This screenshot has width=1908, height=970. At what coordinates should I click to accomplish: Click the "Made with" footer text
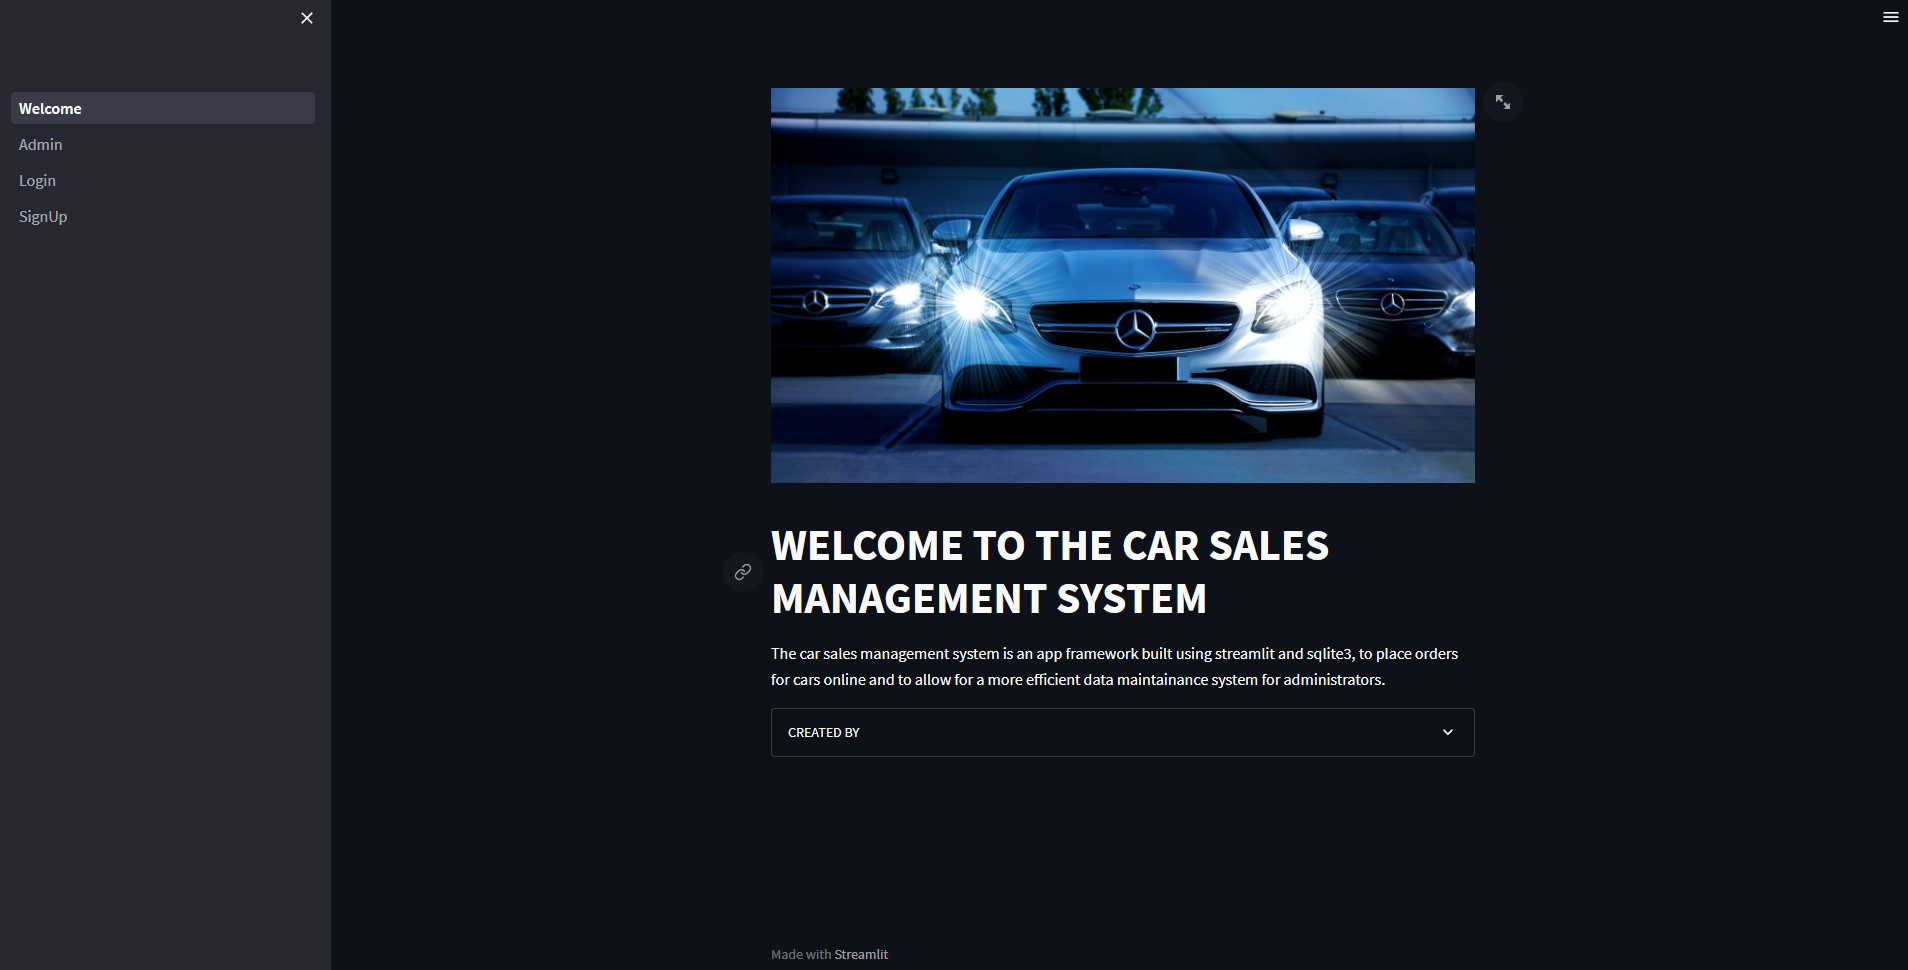[x=801, y=954]
